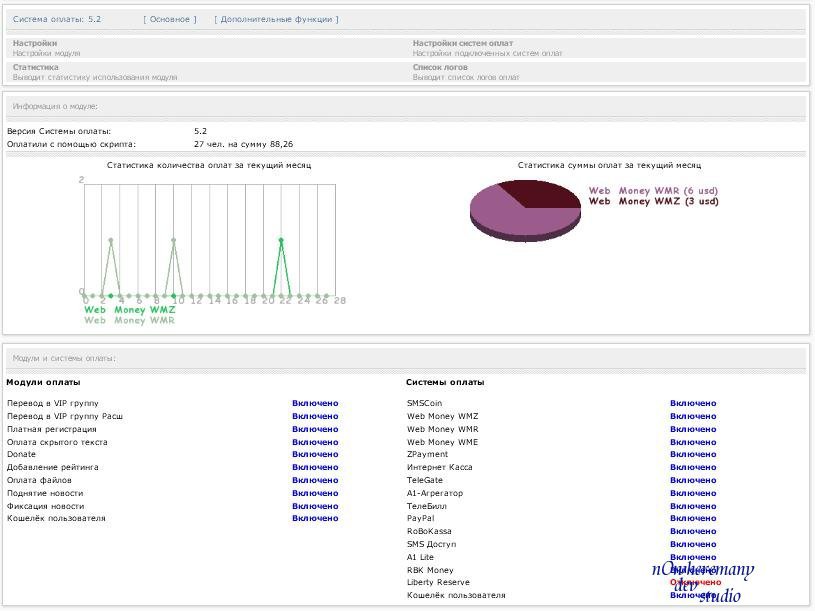Image resolution: width=815 pixels, height=611 pixels.
Task: Toggle Включено status for Оплата файлов
Action: tap(315, 480)
